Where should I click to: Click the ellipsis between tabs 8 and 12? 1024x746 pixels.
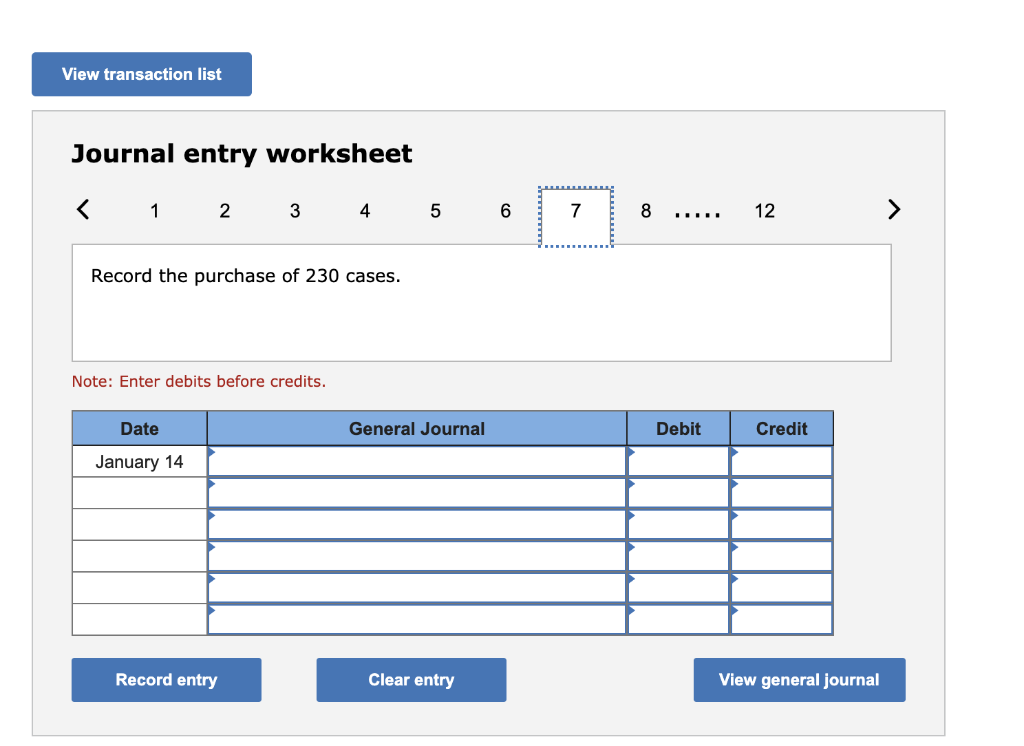pos(697,210)
